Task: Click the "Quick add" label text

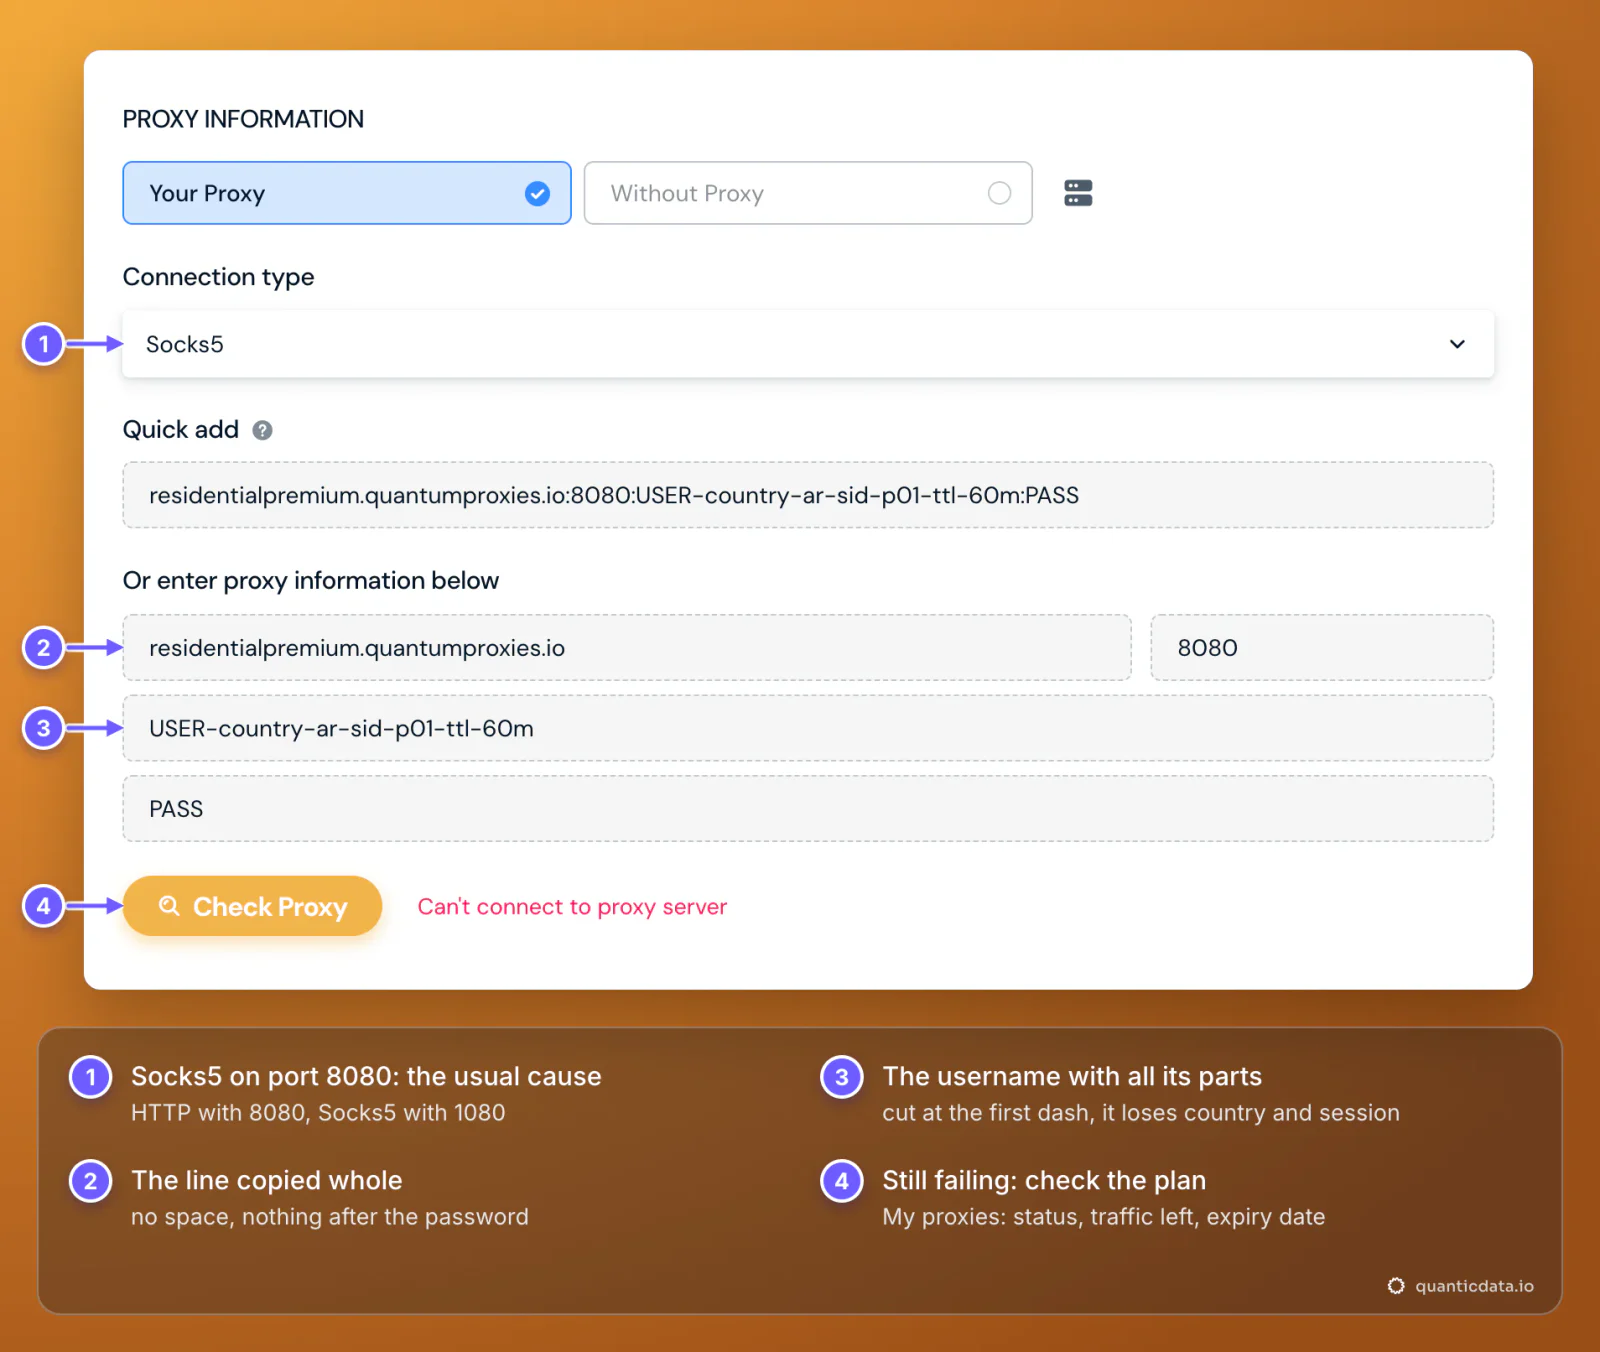Action: click(x=181, y=430)
